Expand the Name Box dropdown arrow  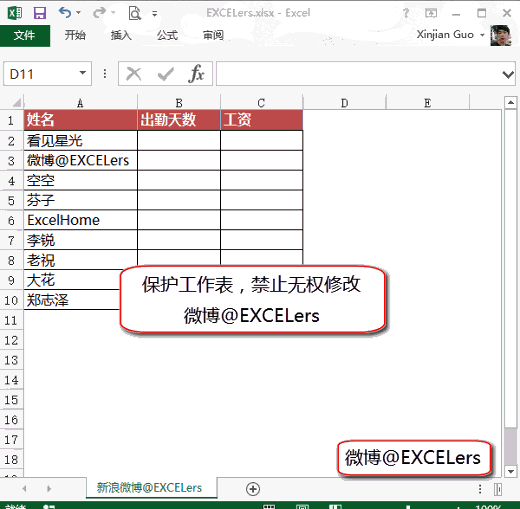83,73
